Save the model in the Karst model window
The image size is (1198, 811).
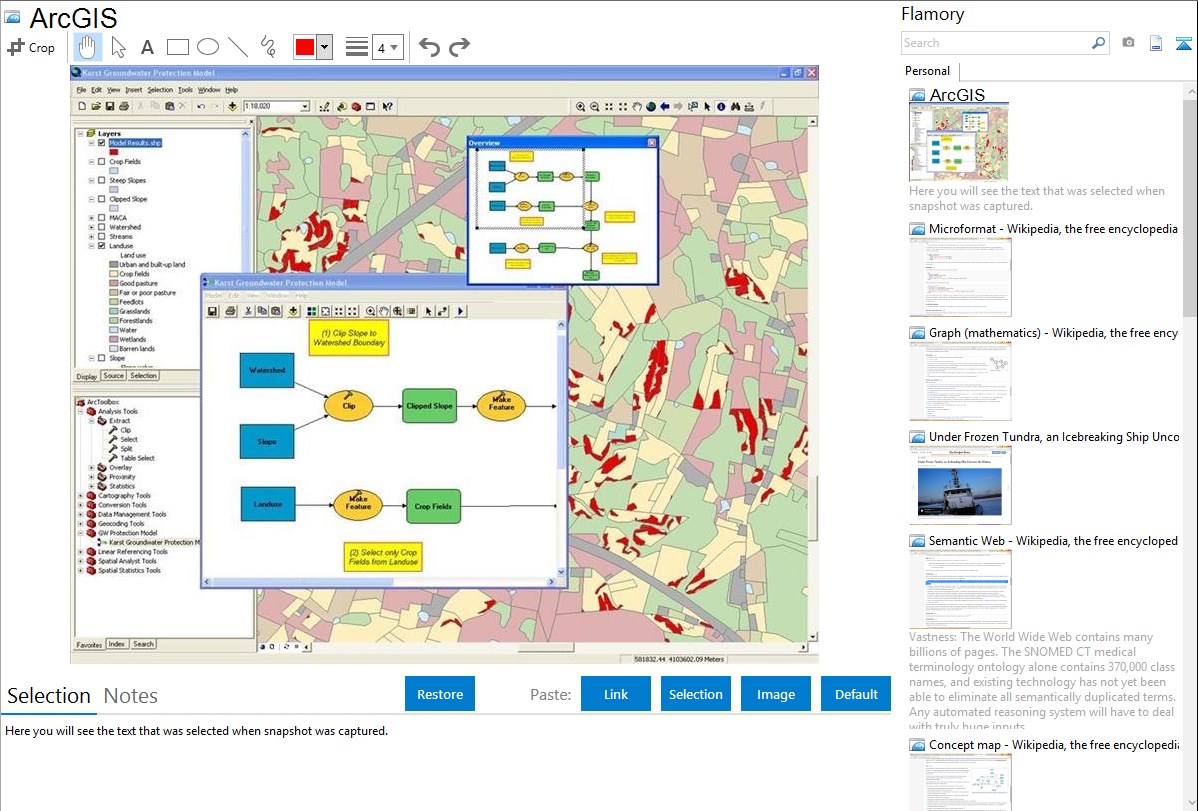coord(212,311)
